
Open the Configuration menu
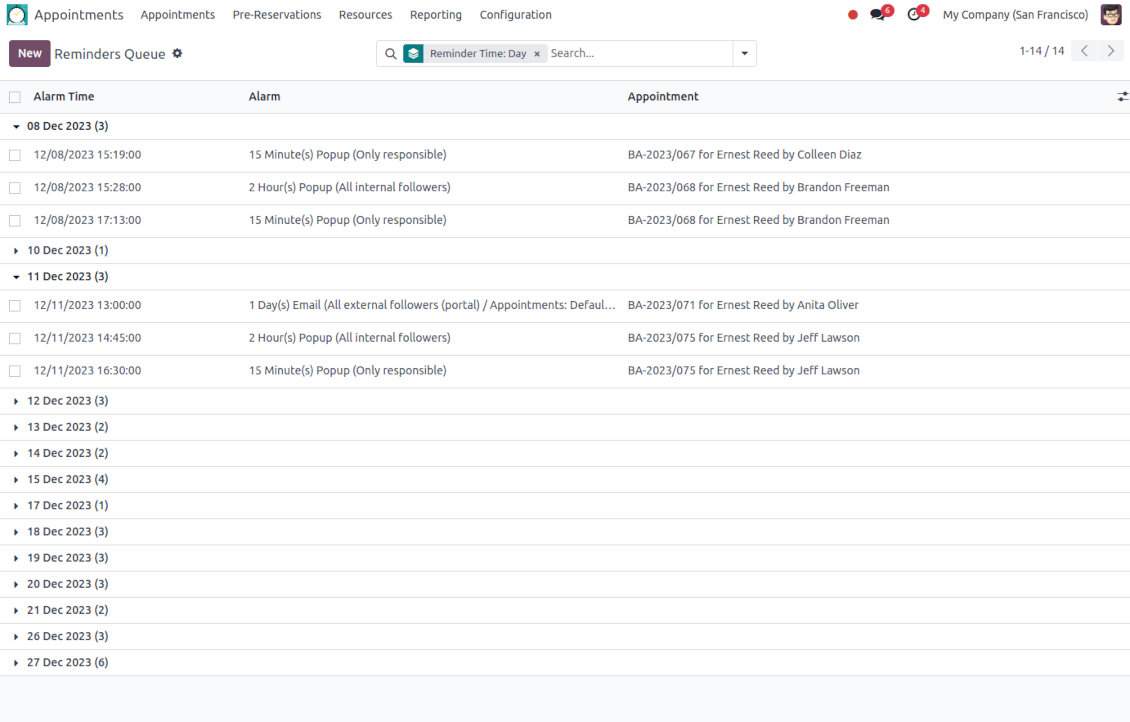coord(515,15)
